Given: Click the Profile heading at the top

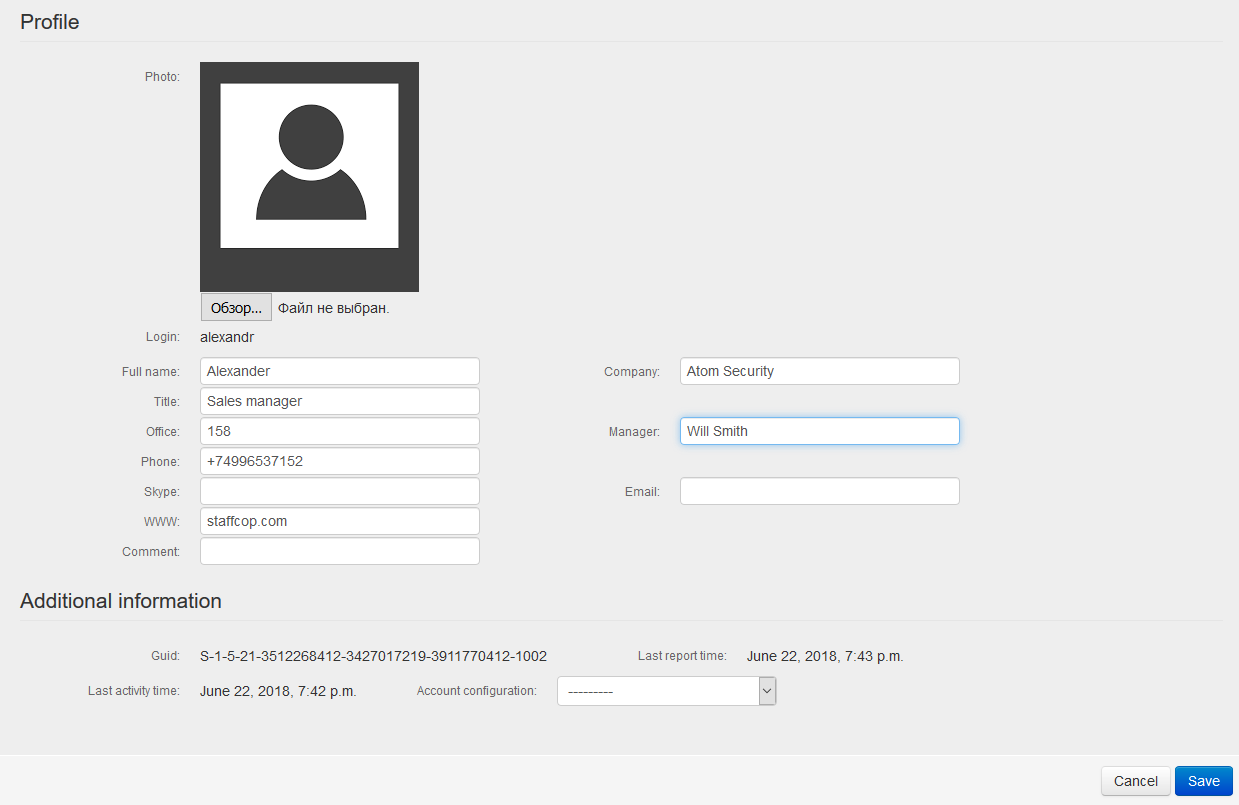Looking at the screenshot, I should [x=49, y=22].
